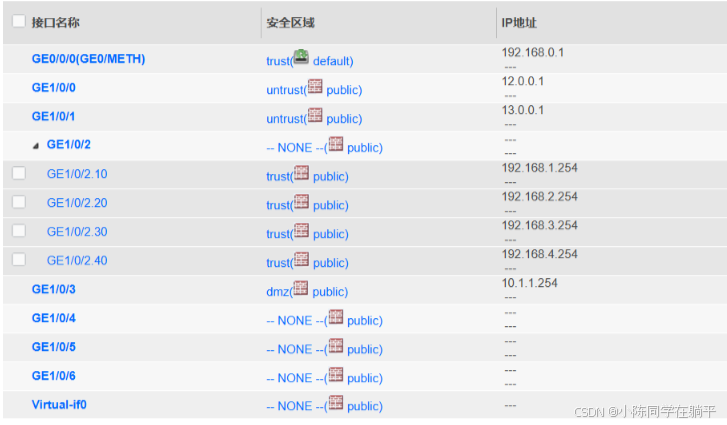Screen dimensions: 727x425
Task: Click the -- NONE -- zone of GE1/0/4
Action: [295, 321]
